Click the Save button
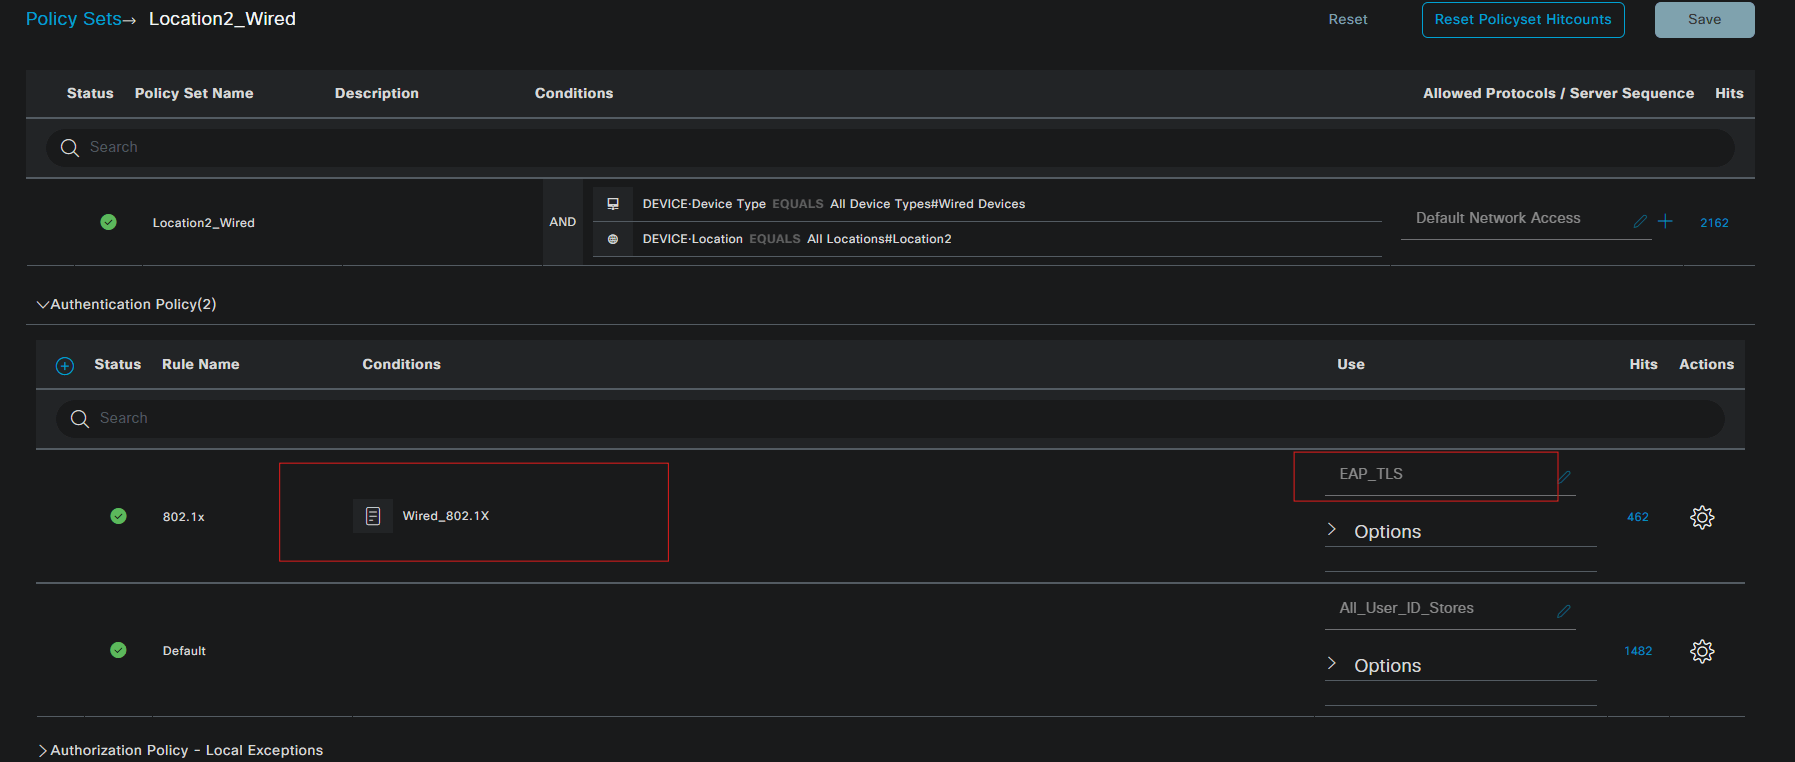Viewport: 1795px width, 762px height. [1705, 19]
